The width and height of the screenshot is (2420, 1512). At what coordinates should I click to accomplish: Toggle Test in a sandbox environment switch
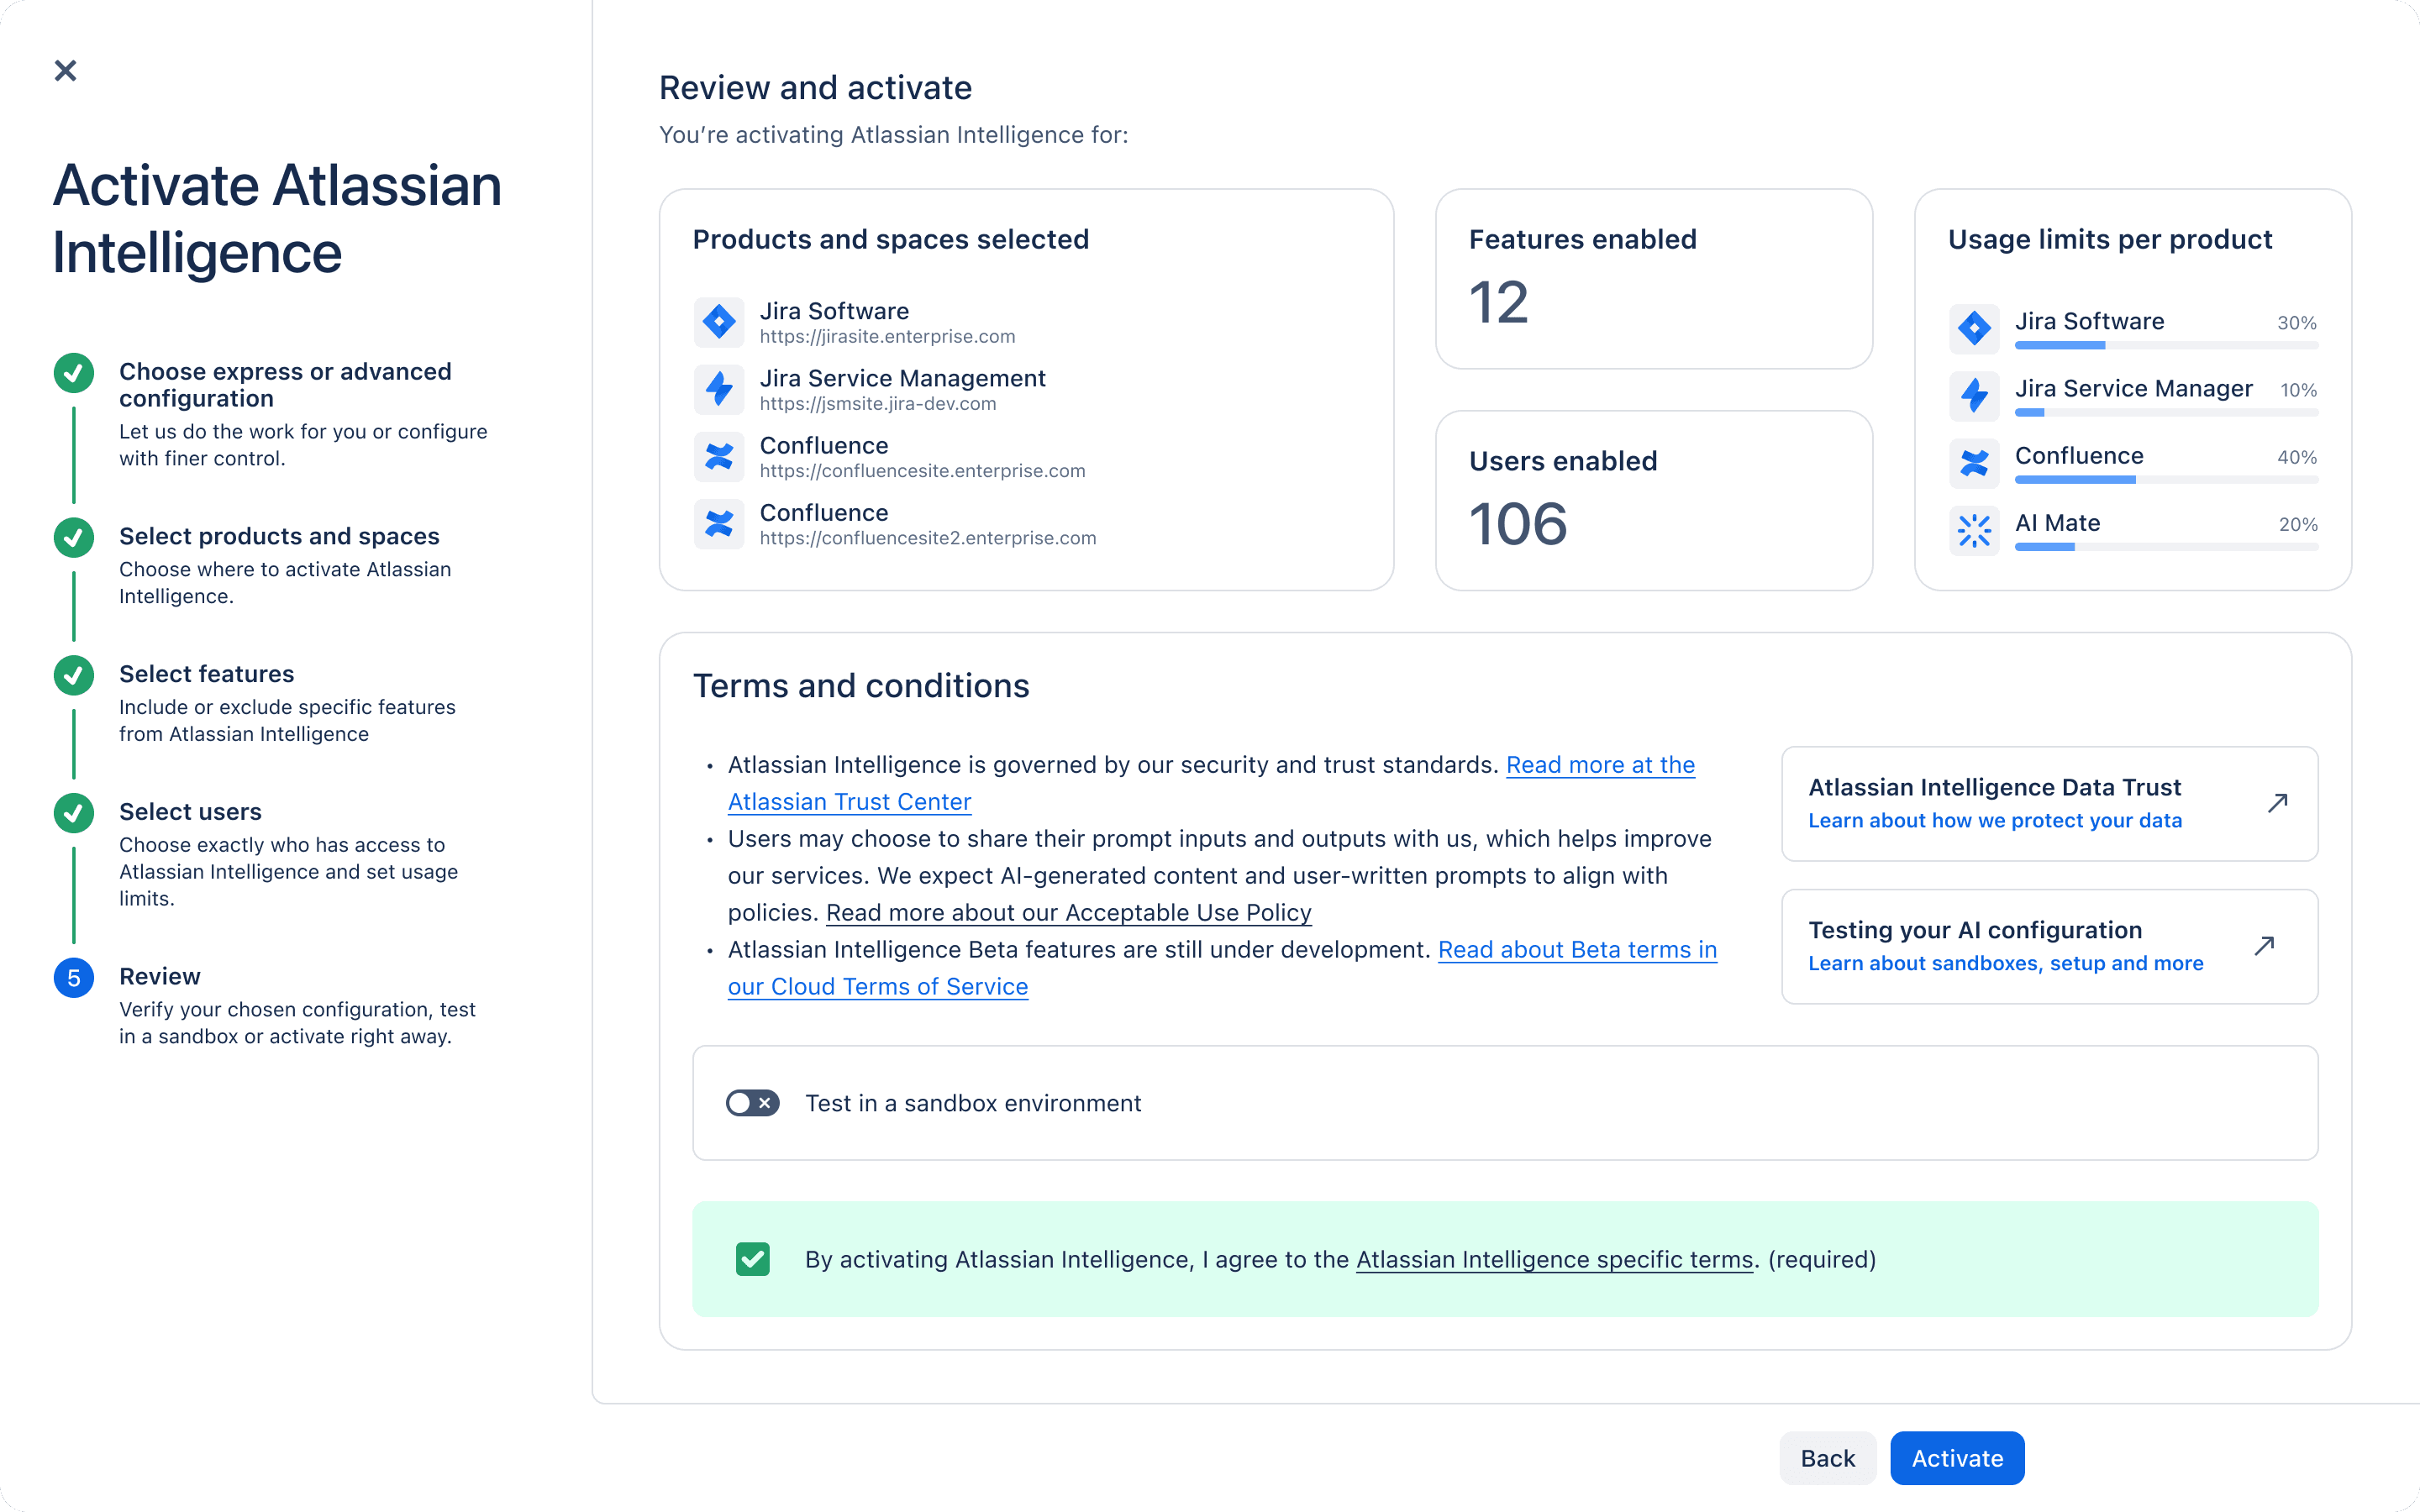[752, 1103]
